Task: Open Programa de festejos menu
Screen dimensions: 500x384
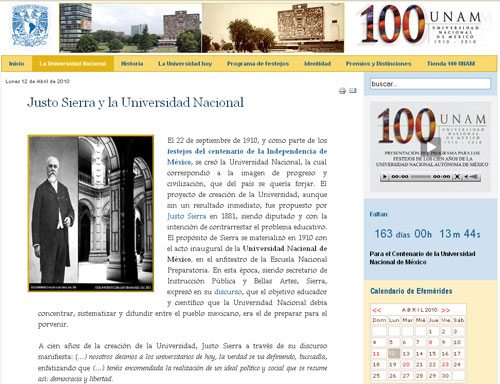Action: click(x=258, y=63)
